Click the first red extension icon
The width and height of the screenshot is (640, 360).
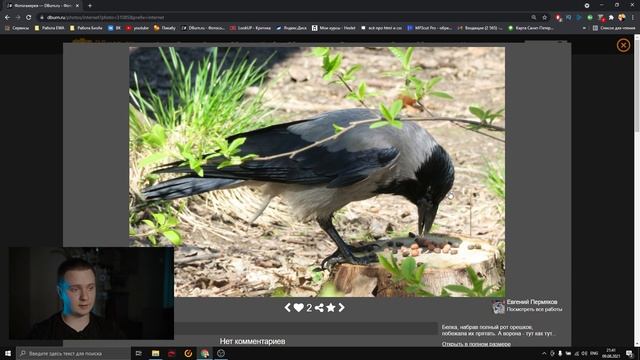(x=558, y=18)
